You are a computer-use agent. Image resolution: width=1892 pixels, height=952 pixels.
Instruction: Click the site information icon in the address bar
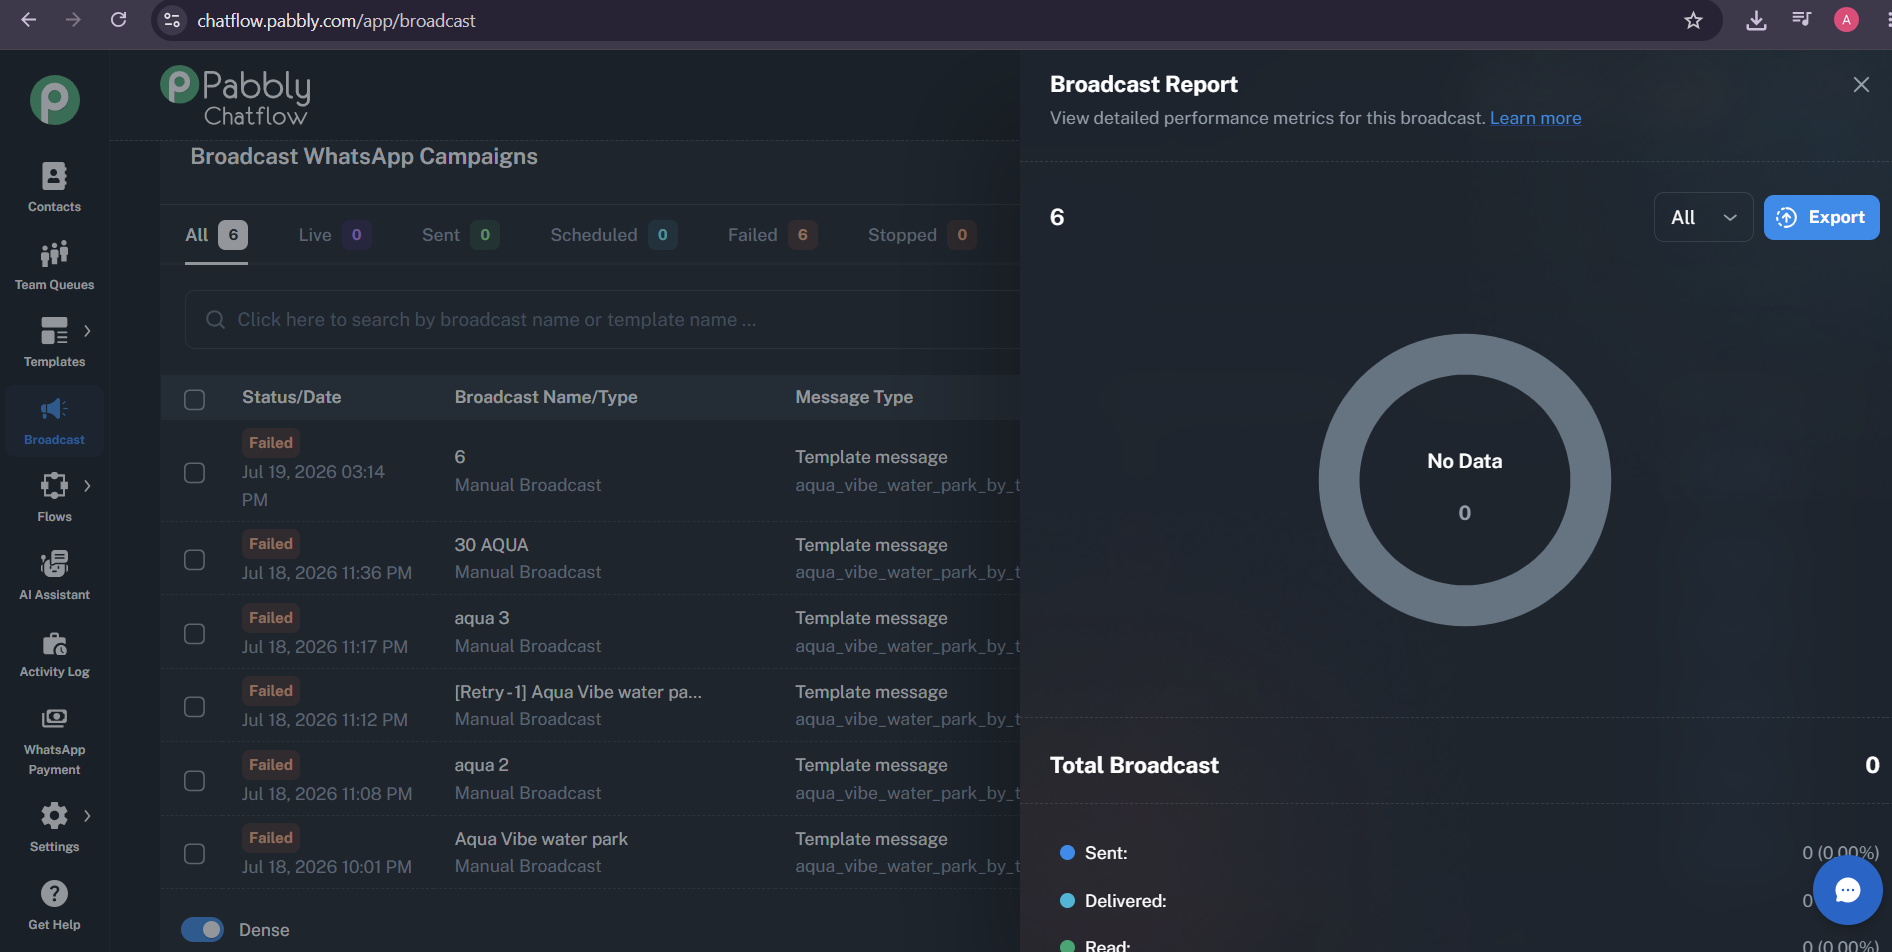pyautogui.click(x=172, y=20)
